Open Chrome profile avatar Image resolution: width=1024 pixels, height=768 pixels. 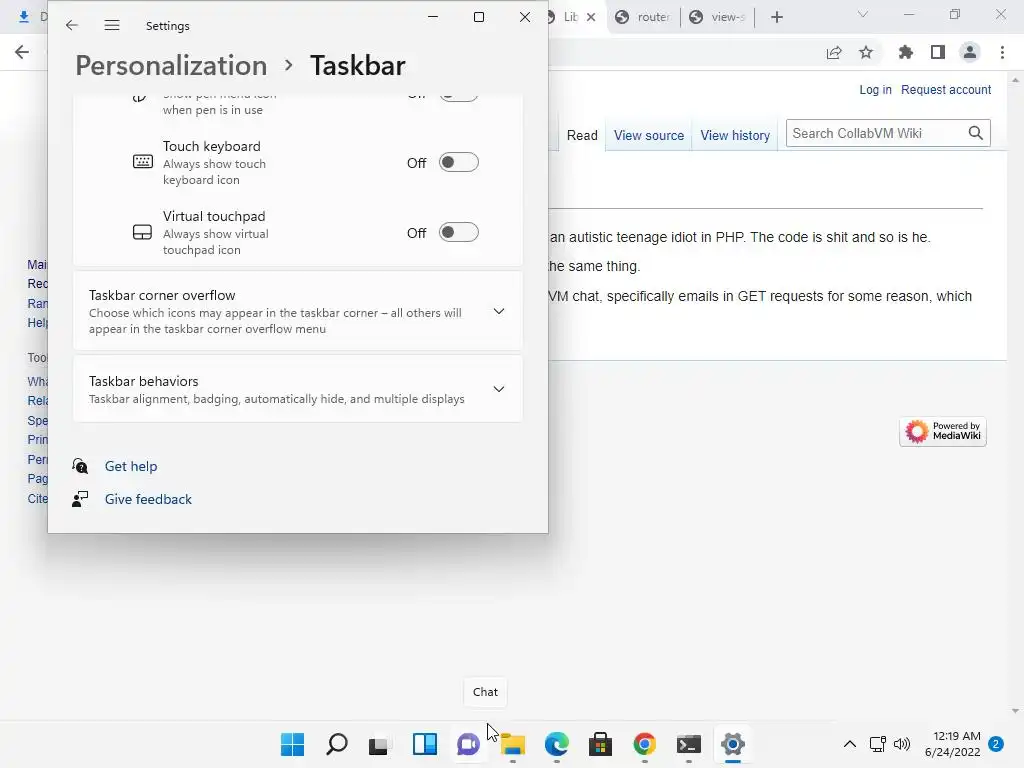[970, 52]
